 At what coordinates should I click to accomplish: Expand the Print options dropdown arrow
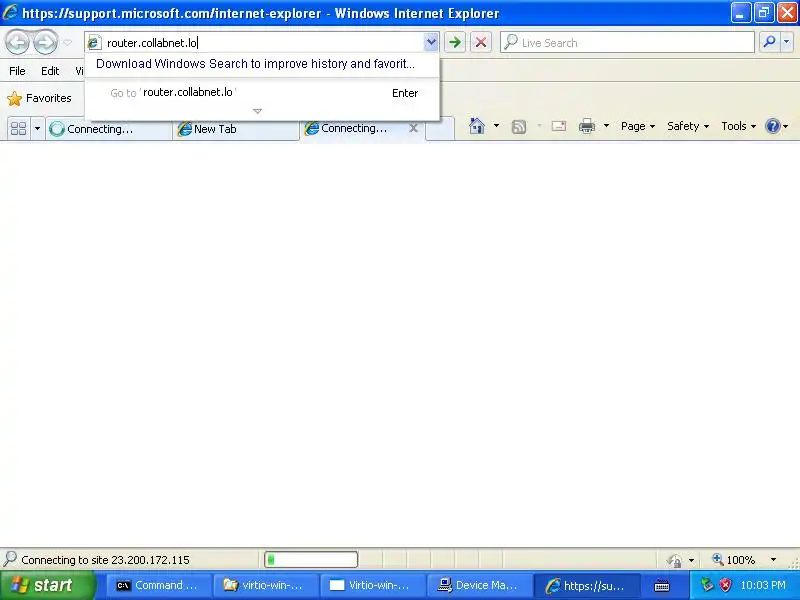[x=606, y=126]
